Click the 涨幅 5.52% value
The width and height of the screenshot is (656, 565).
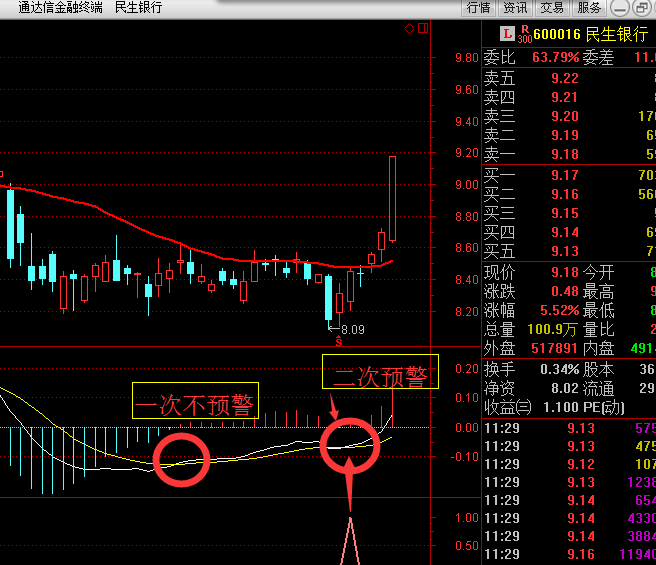click(559, 311)
